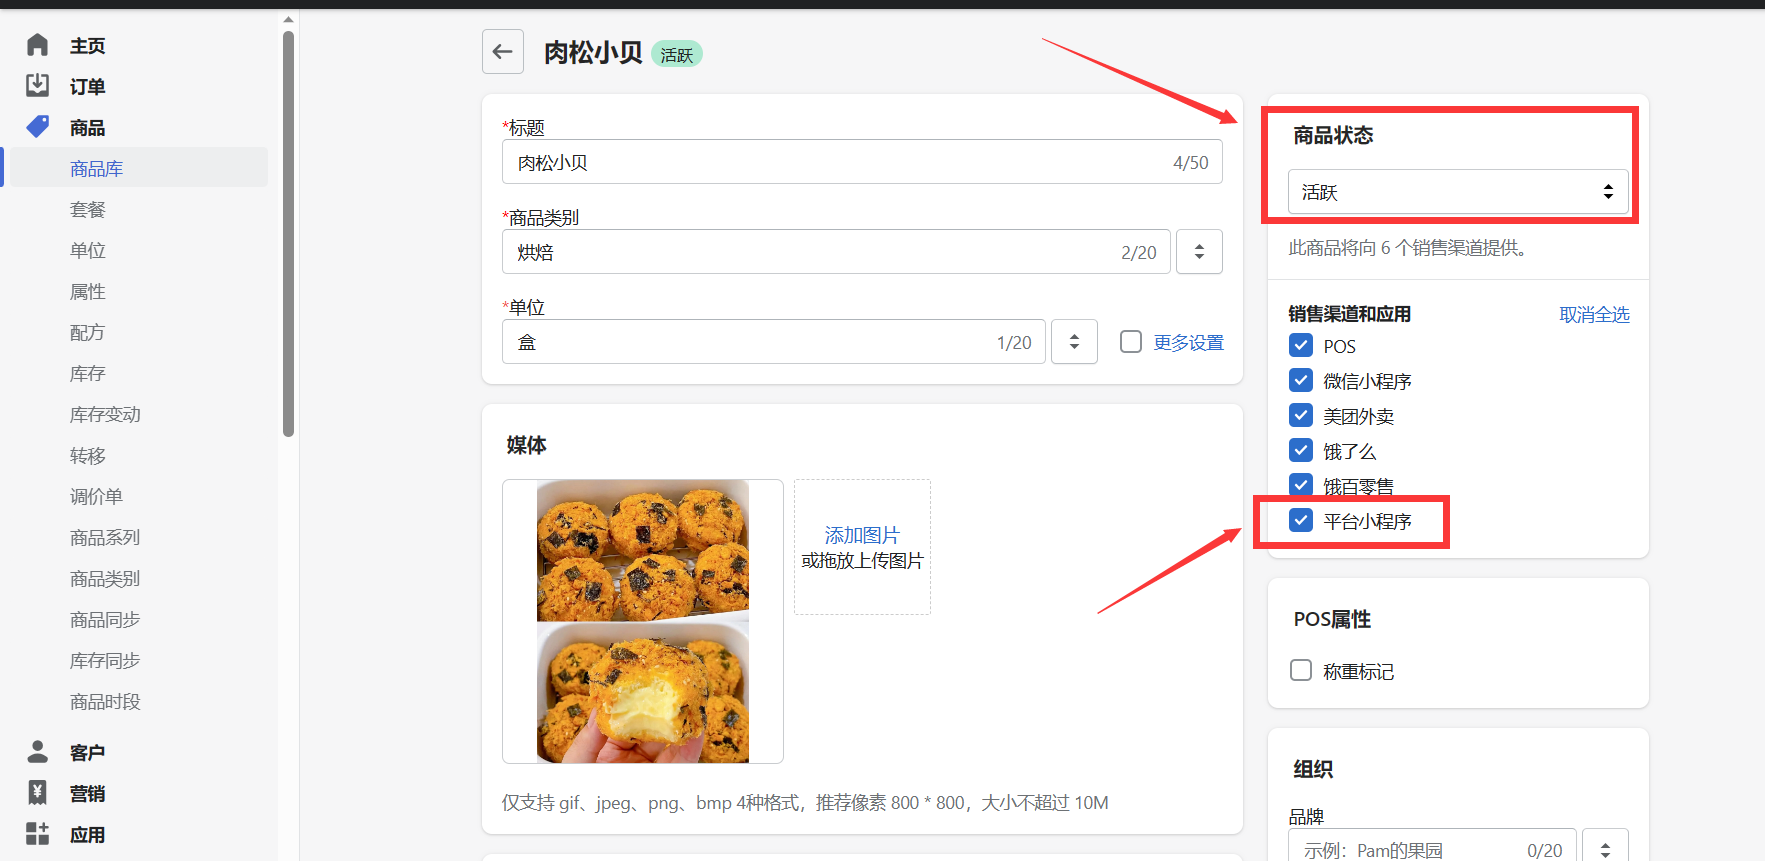This screenshot has width=1765, height=861.
Task: Open 商品 section in the sidebar
Action: [x=87, y=128]
